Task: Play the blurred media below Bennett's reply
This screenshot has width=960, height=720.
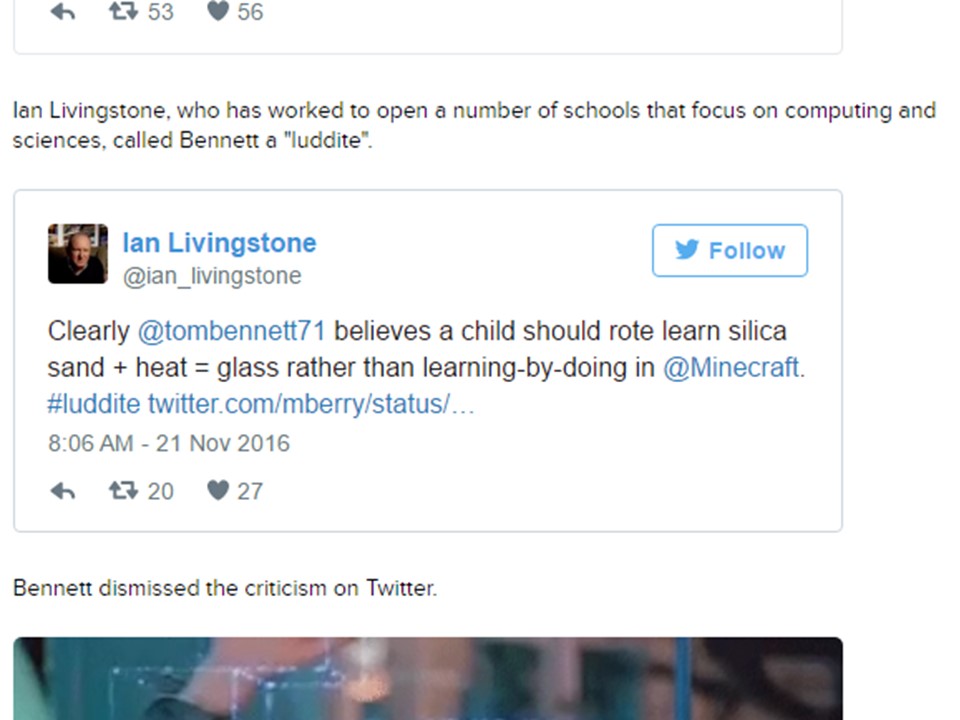Action: (x=428, y=678)
